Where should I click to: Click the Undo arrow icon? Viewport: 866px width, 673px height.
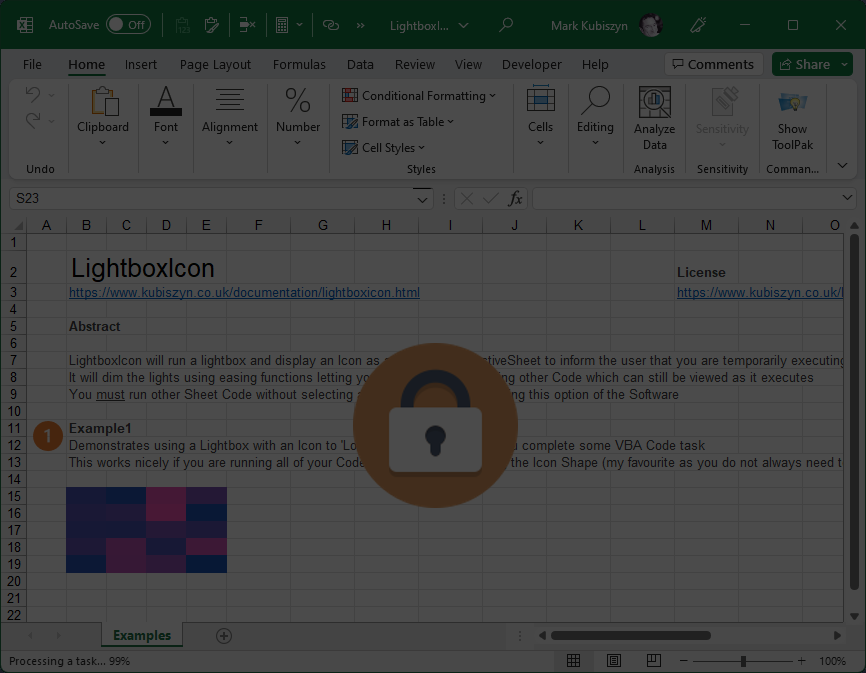point(33,95)
